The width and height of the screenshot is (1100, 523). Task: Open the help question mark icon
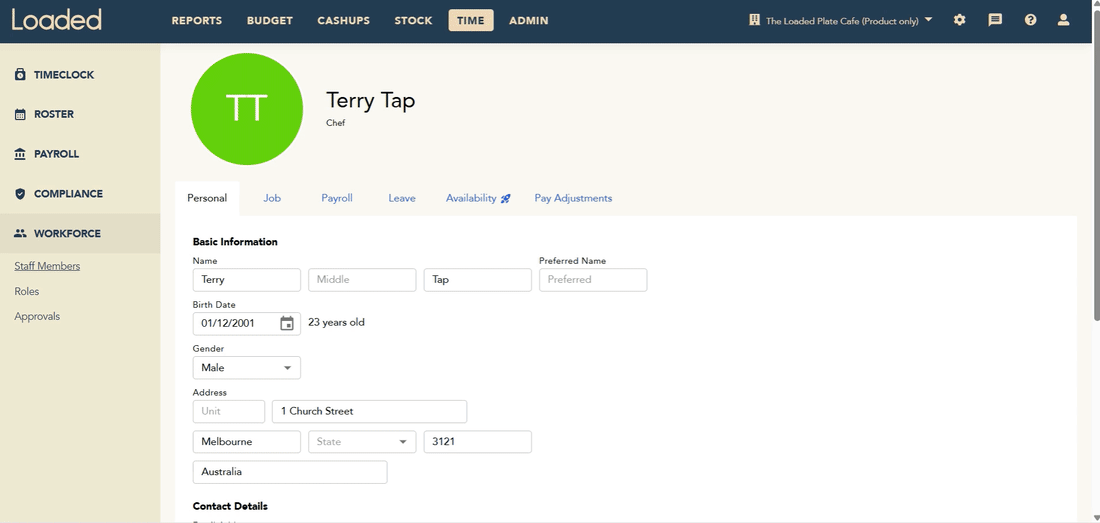pos(1030,20)
